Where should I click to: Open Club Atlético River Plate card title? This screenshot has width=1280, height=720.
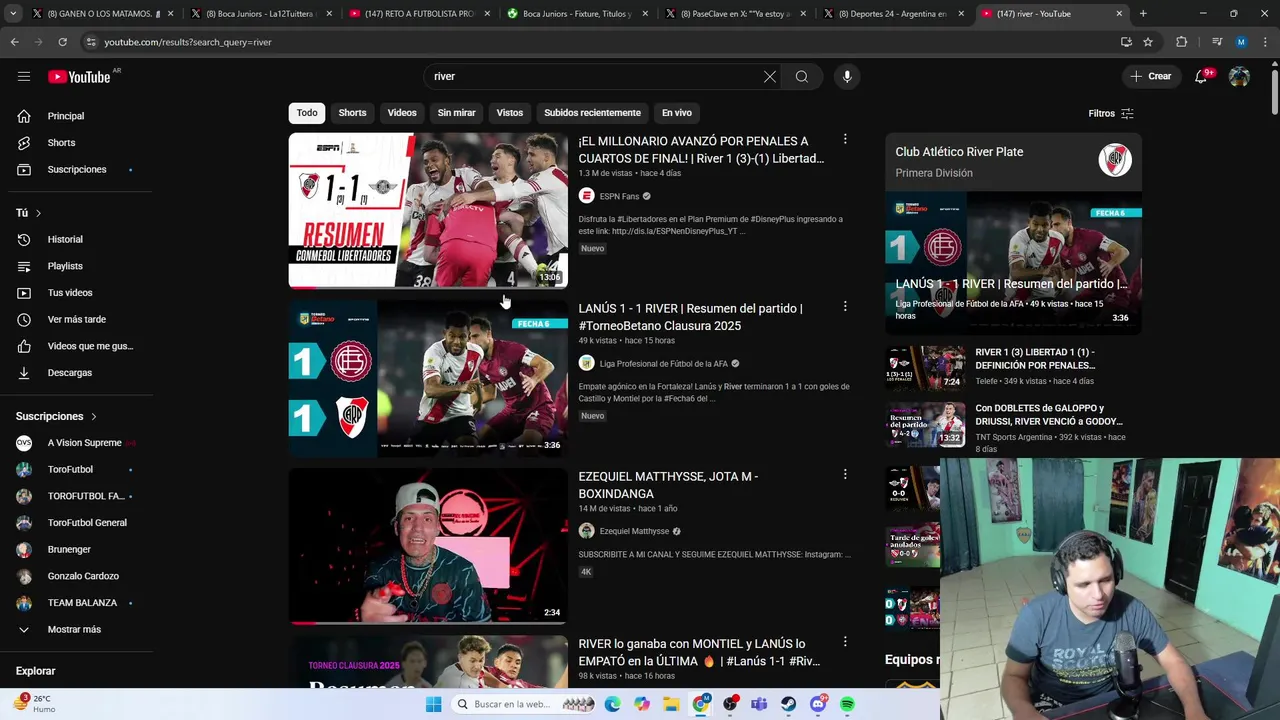pyautogui.click(x=959, y=152)
